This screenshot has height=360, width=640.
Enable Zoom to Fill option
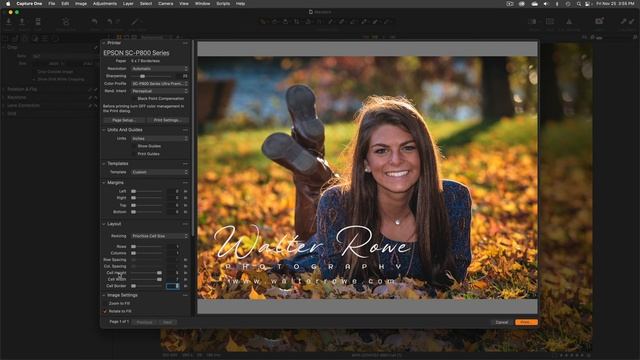tap(105, 304)
